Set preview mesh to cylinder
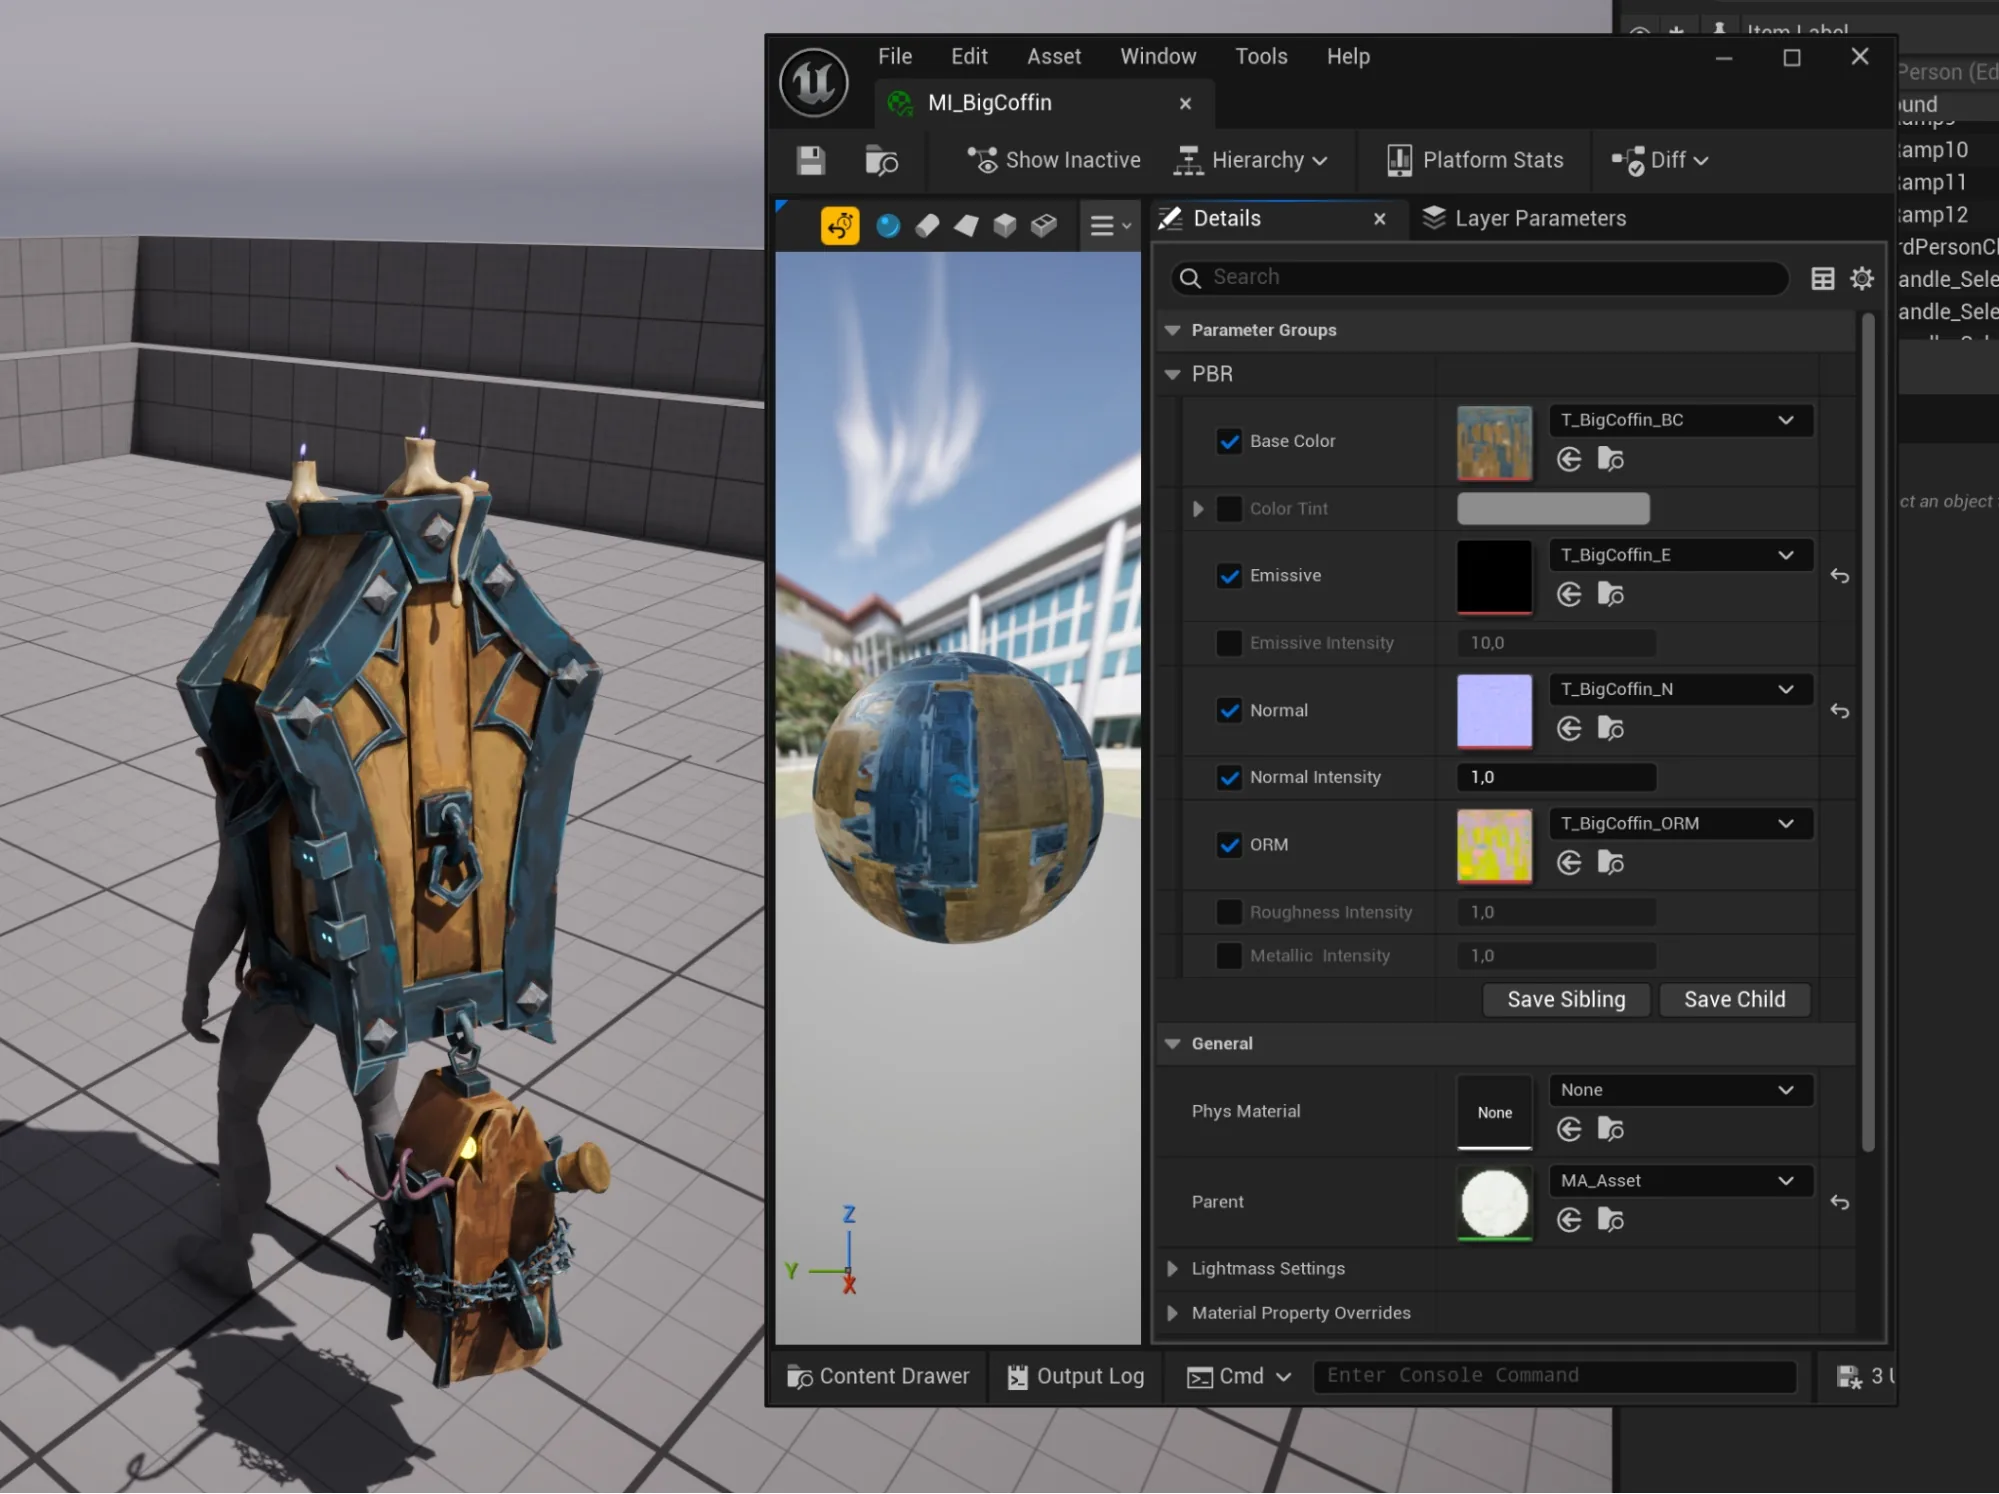 coord(927,226)
